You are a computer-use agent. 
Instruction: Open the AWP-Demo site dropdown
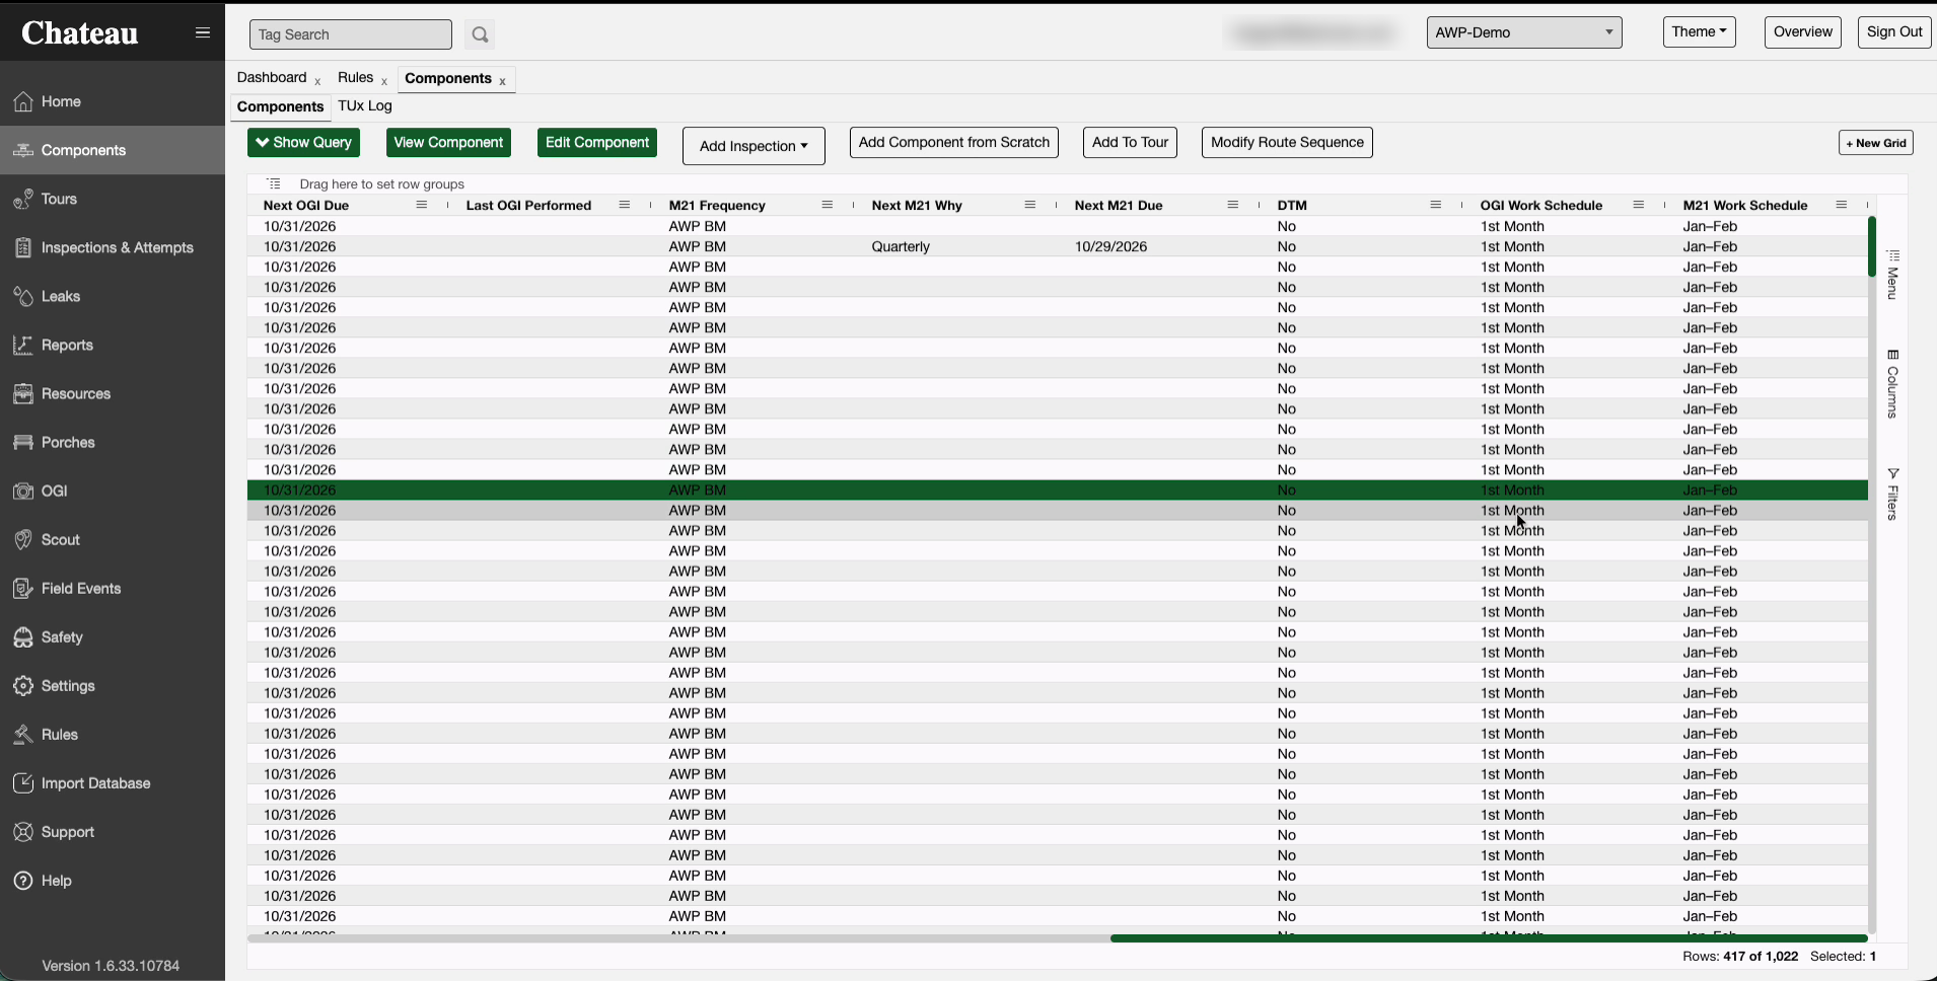[x=1524, y=32]
